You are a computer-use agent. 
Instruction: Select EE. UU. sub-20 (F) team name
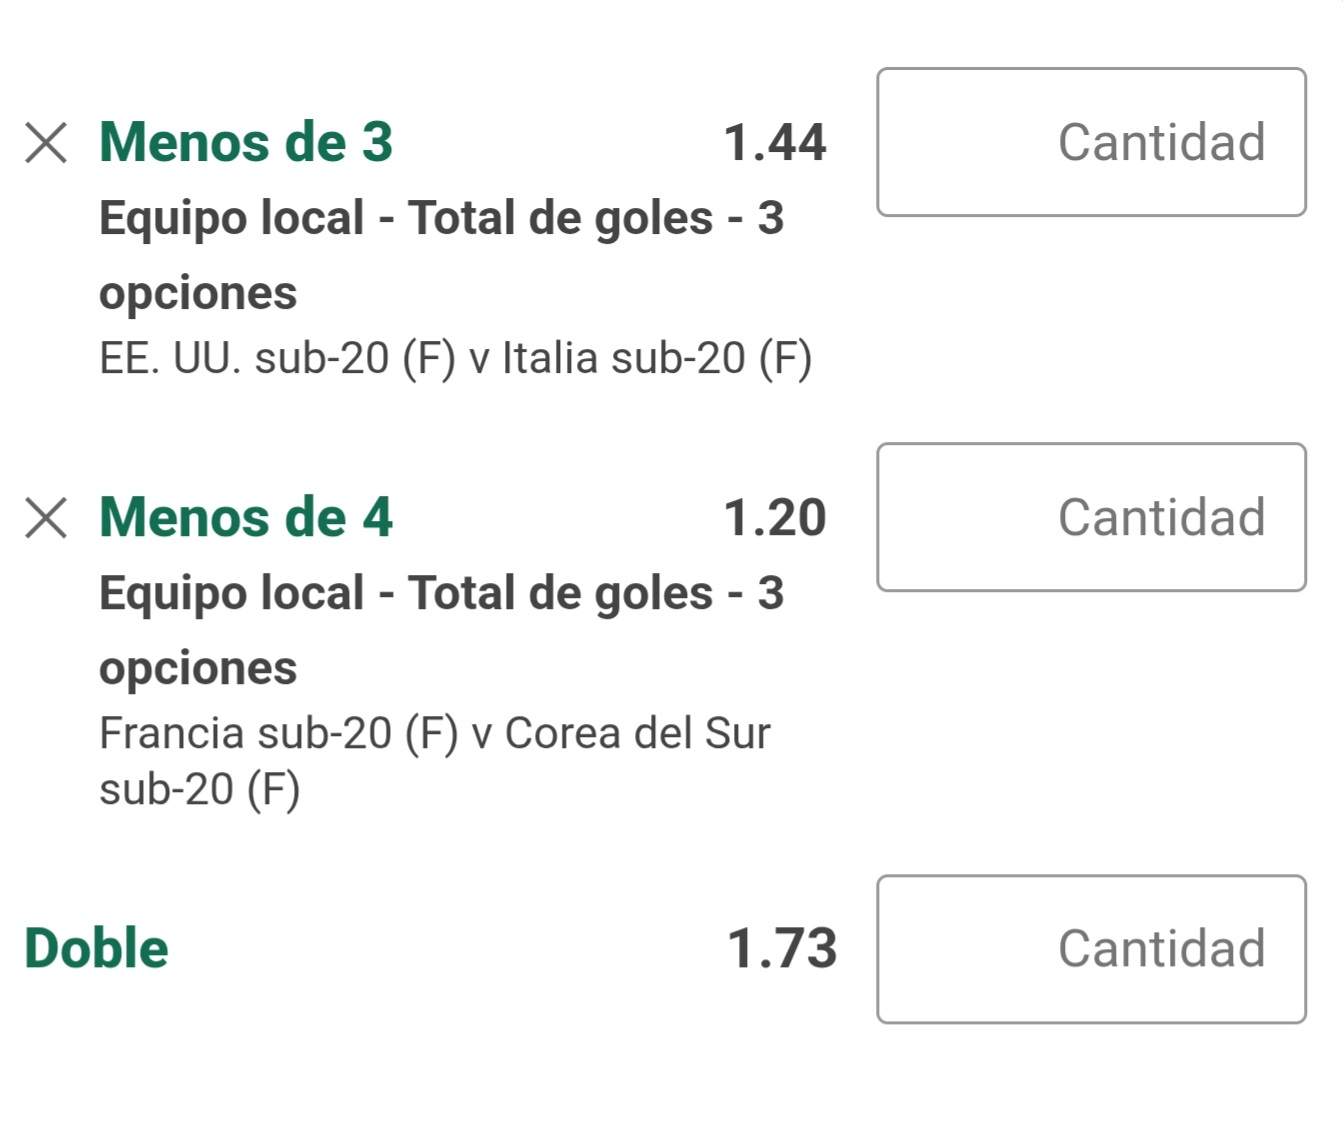277,358
